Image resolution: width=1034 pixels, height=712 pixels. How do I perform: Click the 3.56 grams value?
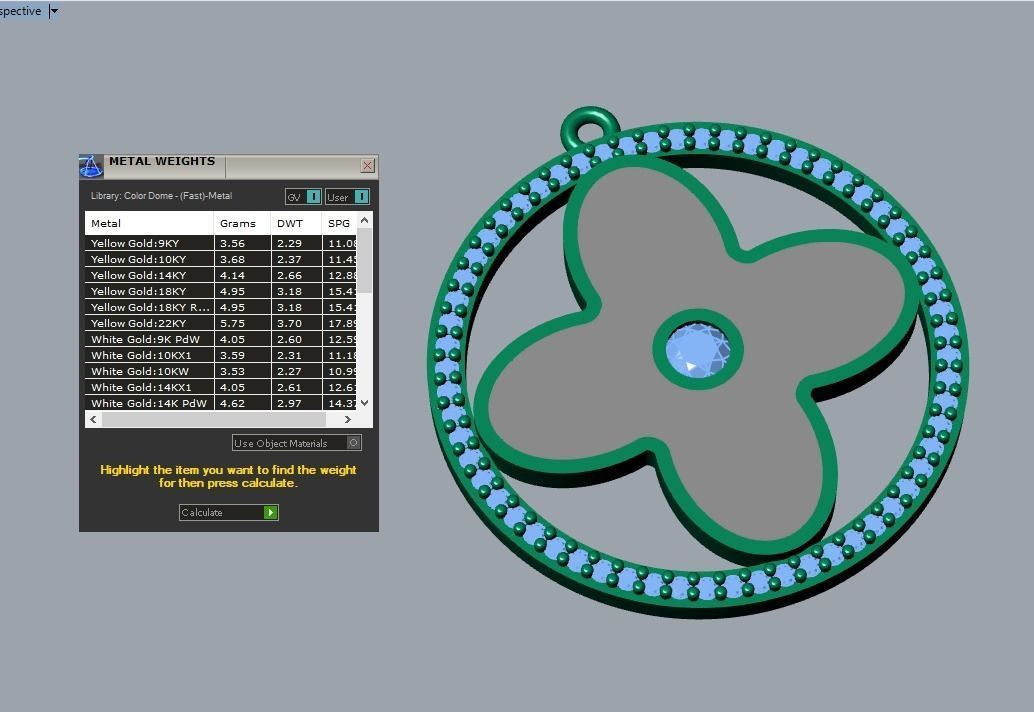[232, 243]
